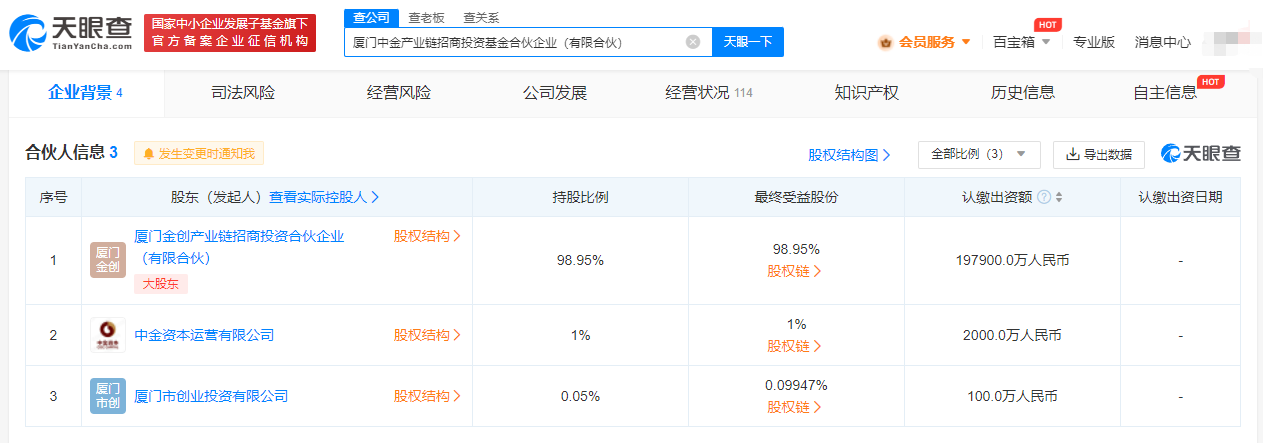Open the 股权结构图 link
This screenshot has height=443, width=1263.
pyautogui.click(x=849, y=155)
